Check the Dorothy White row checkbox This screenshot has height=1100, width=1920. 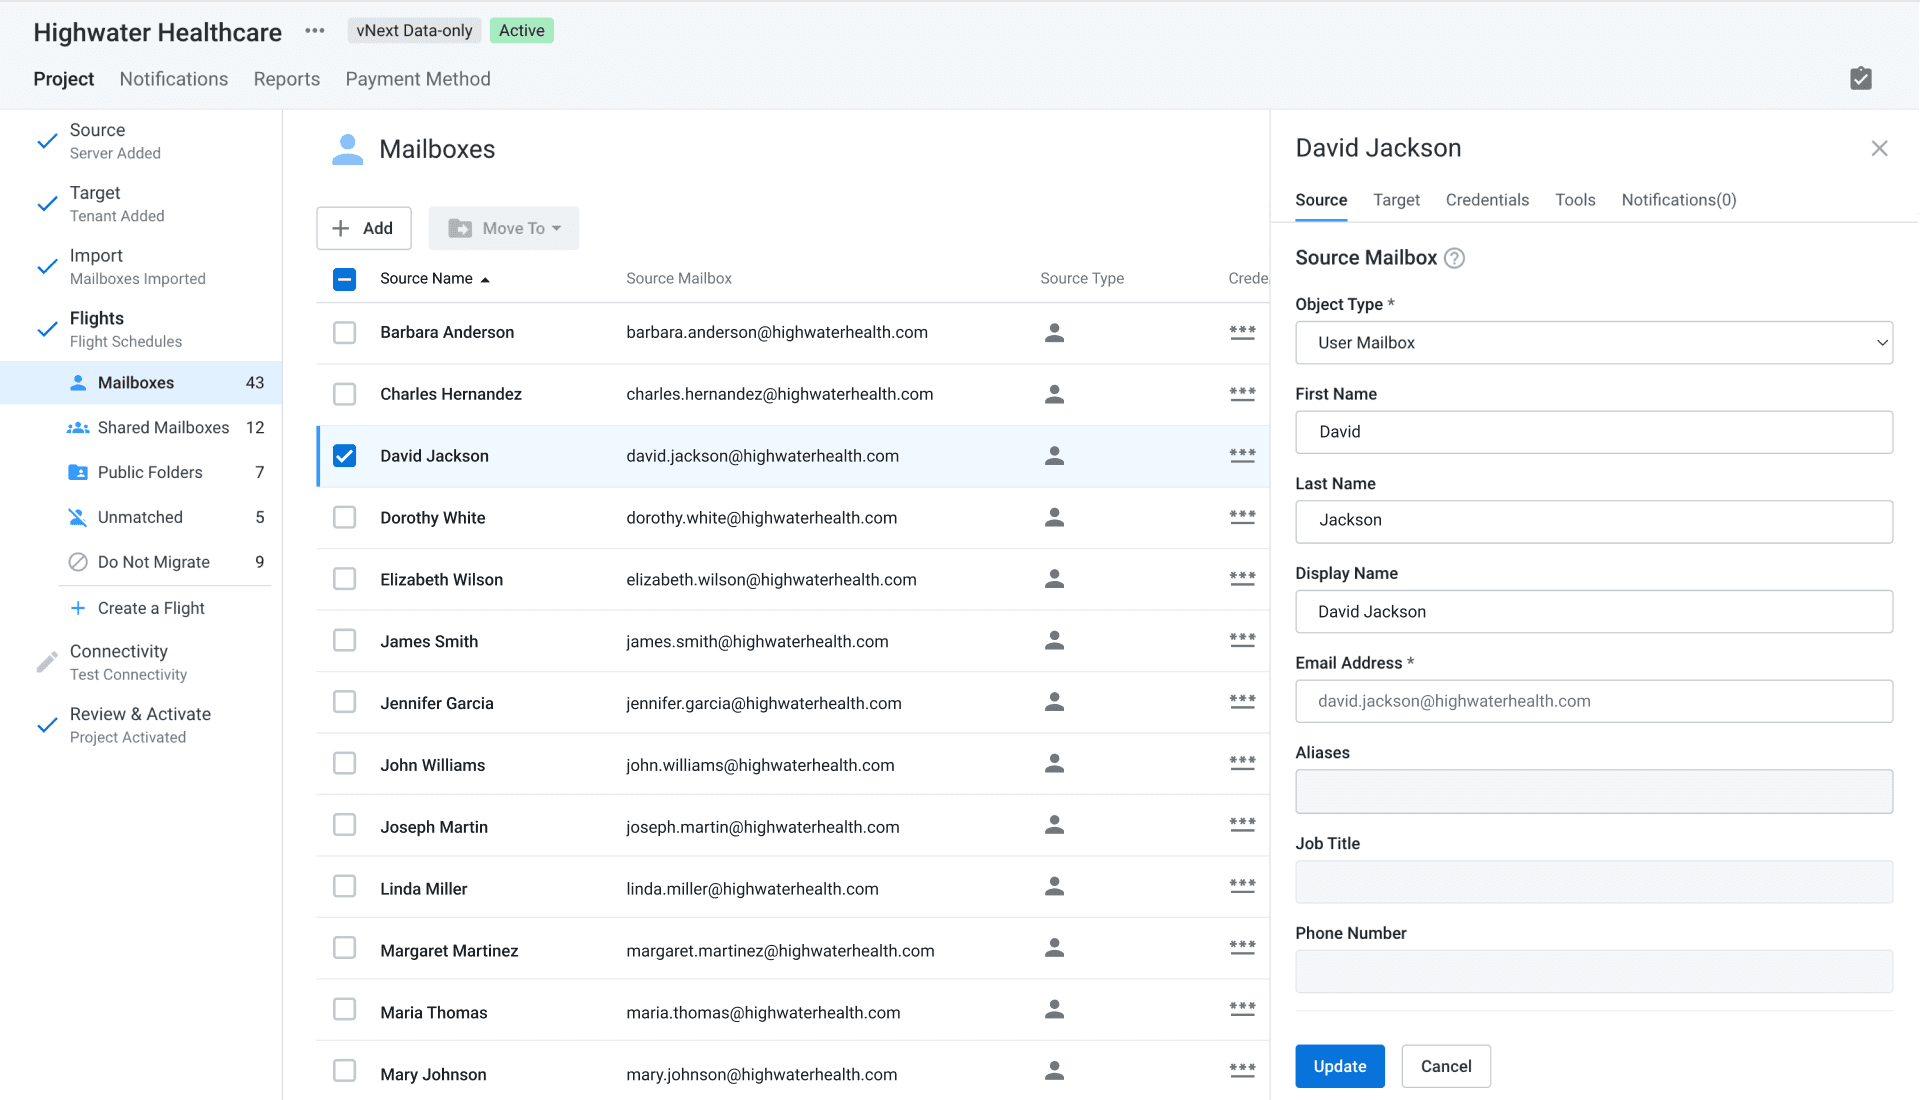pyautogui.click(x=344, y=517)
